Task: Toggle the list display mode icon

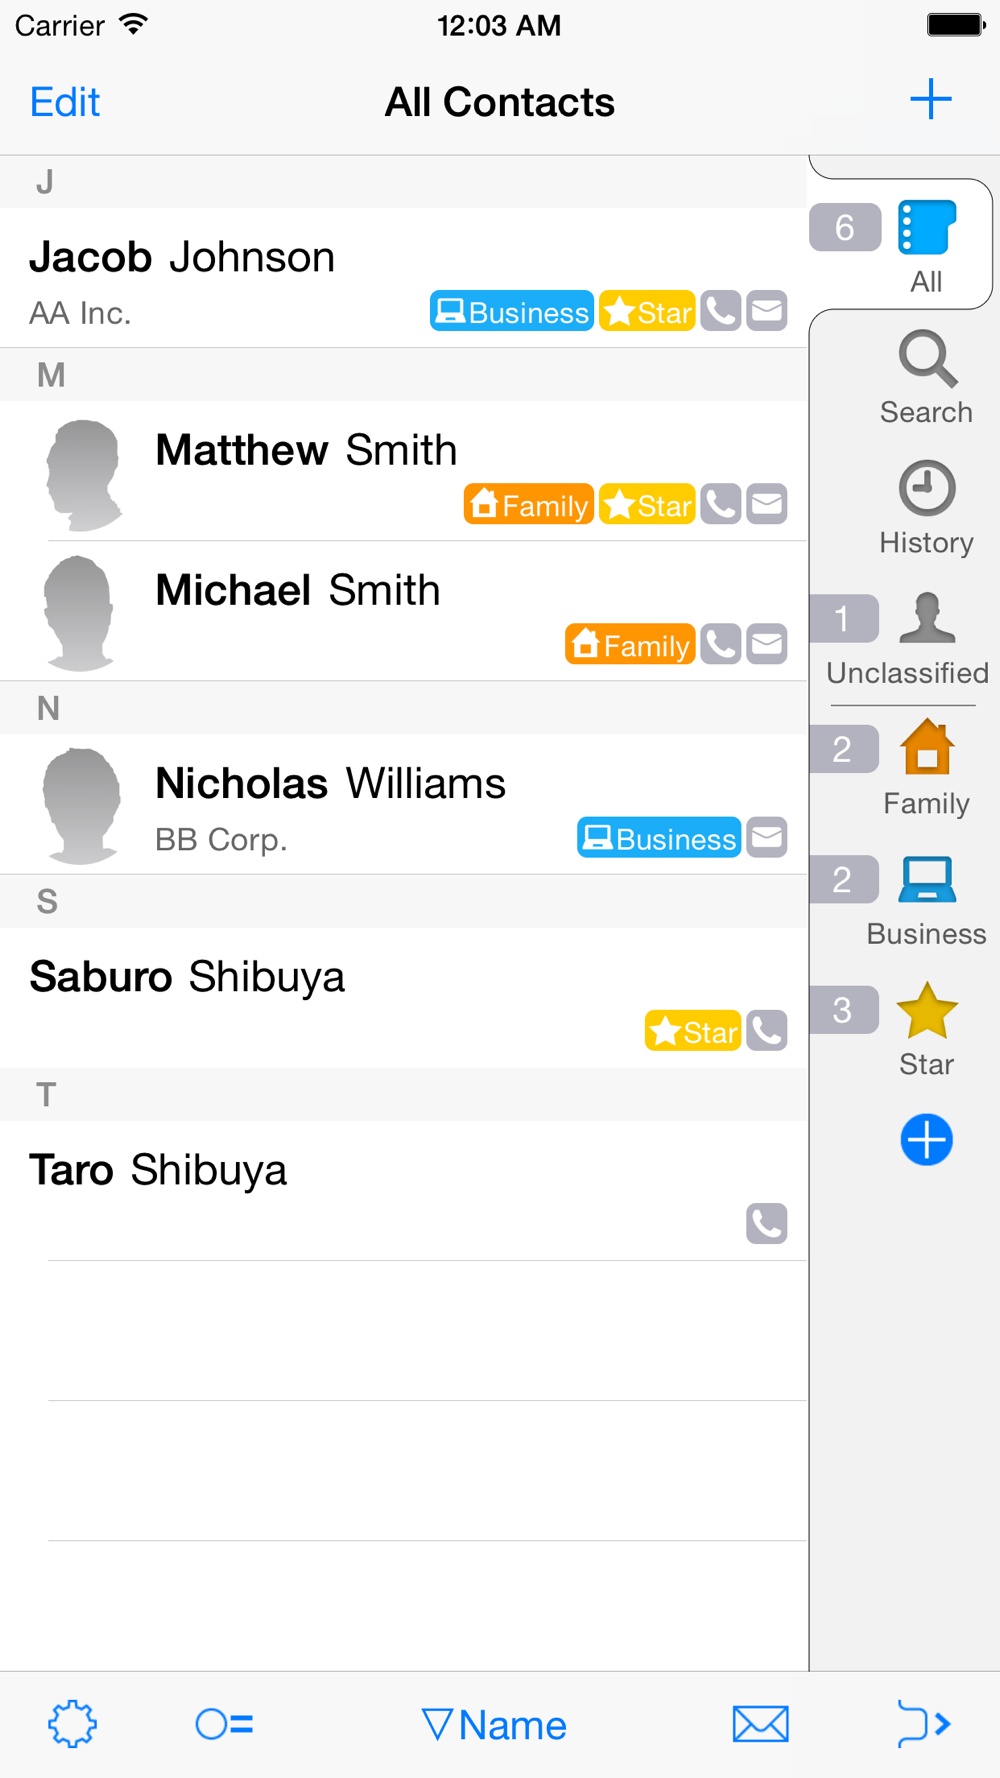Action: click(224, 1724)
